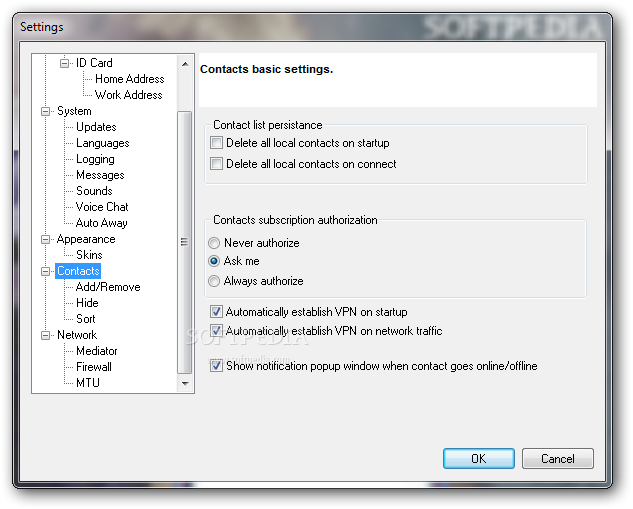The height and width of the screenshot is (509, 633).
Task: Collapse the Contacts tree node
Action: [x=46, y=271]
